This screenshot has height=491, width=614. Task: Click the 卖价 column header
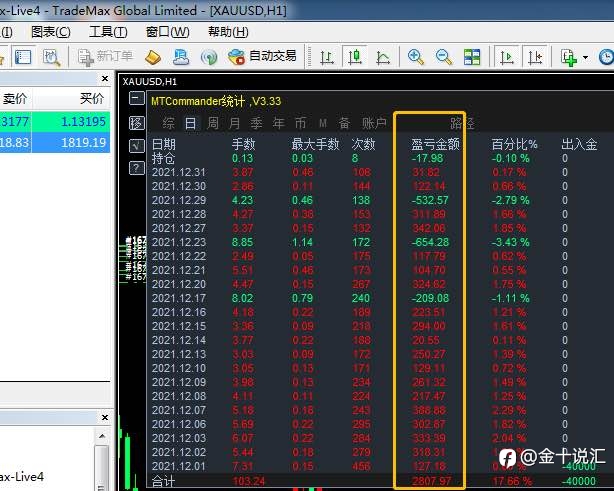(x=15, y=98)
